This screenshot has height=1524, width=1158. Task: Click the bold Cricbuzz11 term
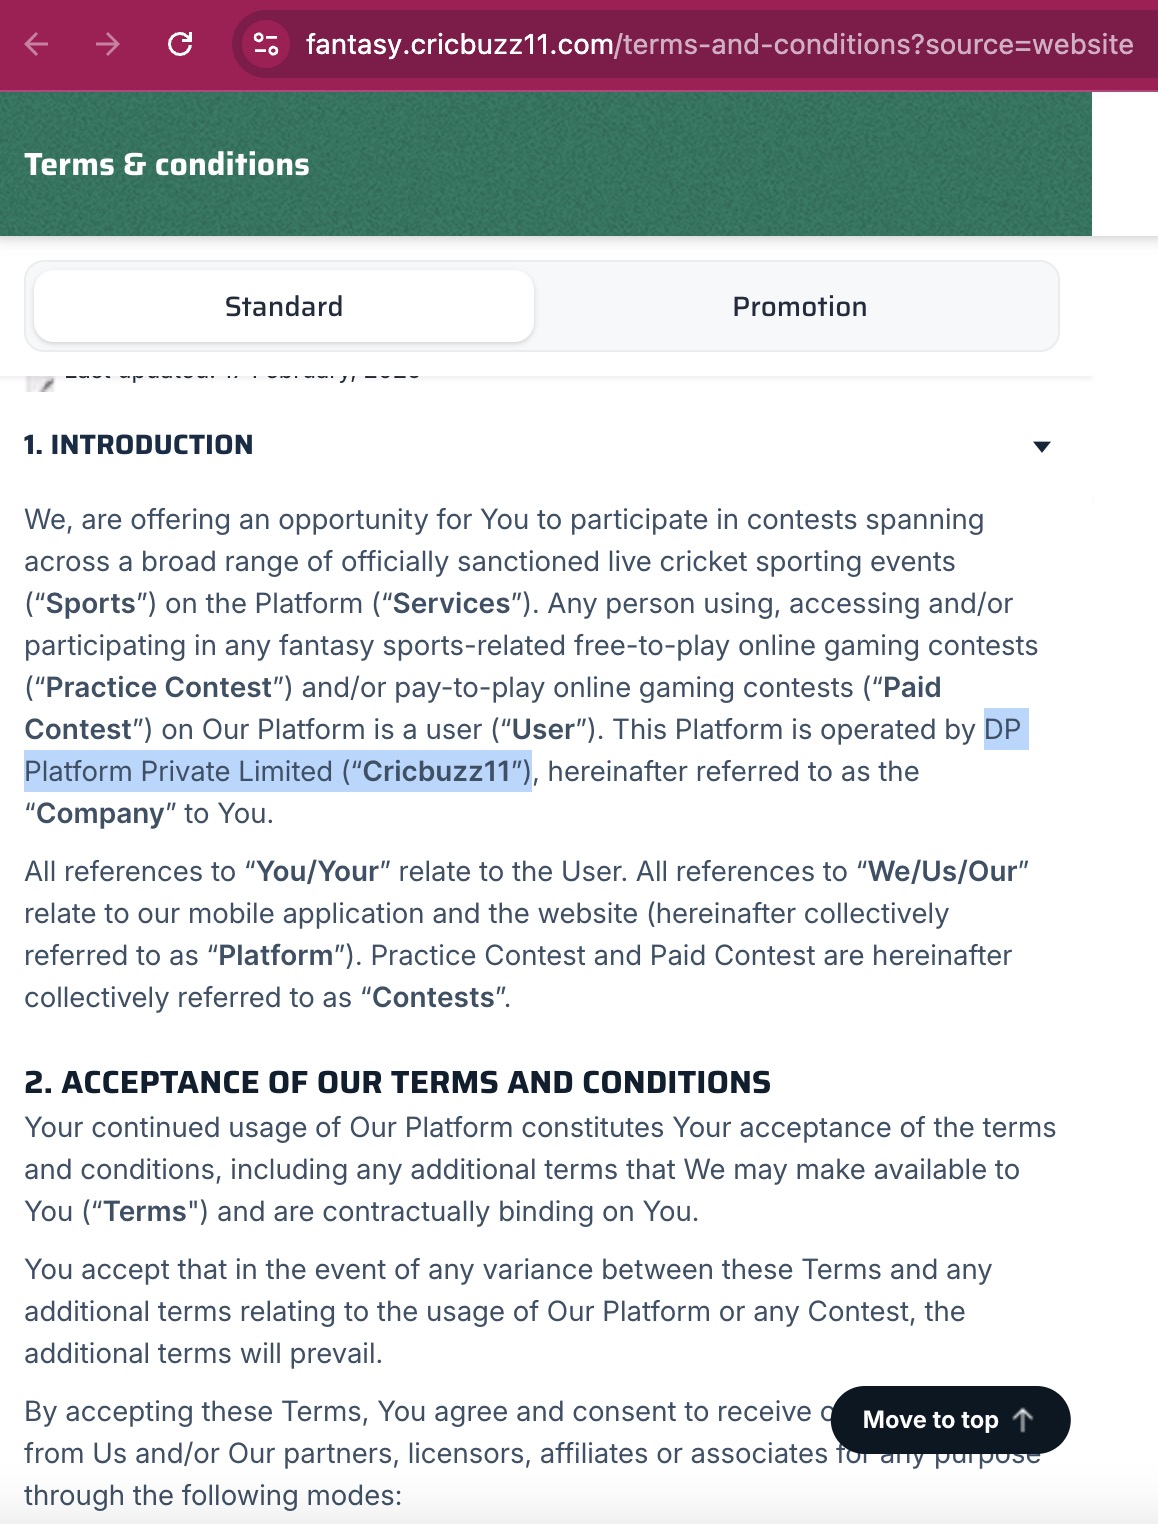(437, 771)
